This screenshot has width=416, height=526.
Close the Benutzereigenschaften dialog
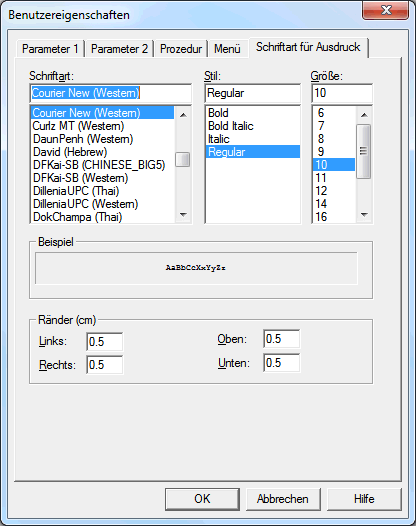(385, 10)
